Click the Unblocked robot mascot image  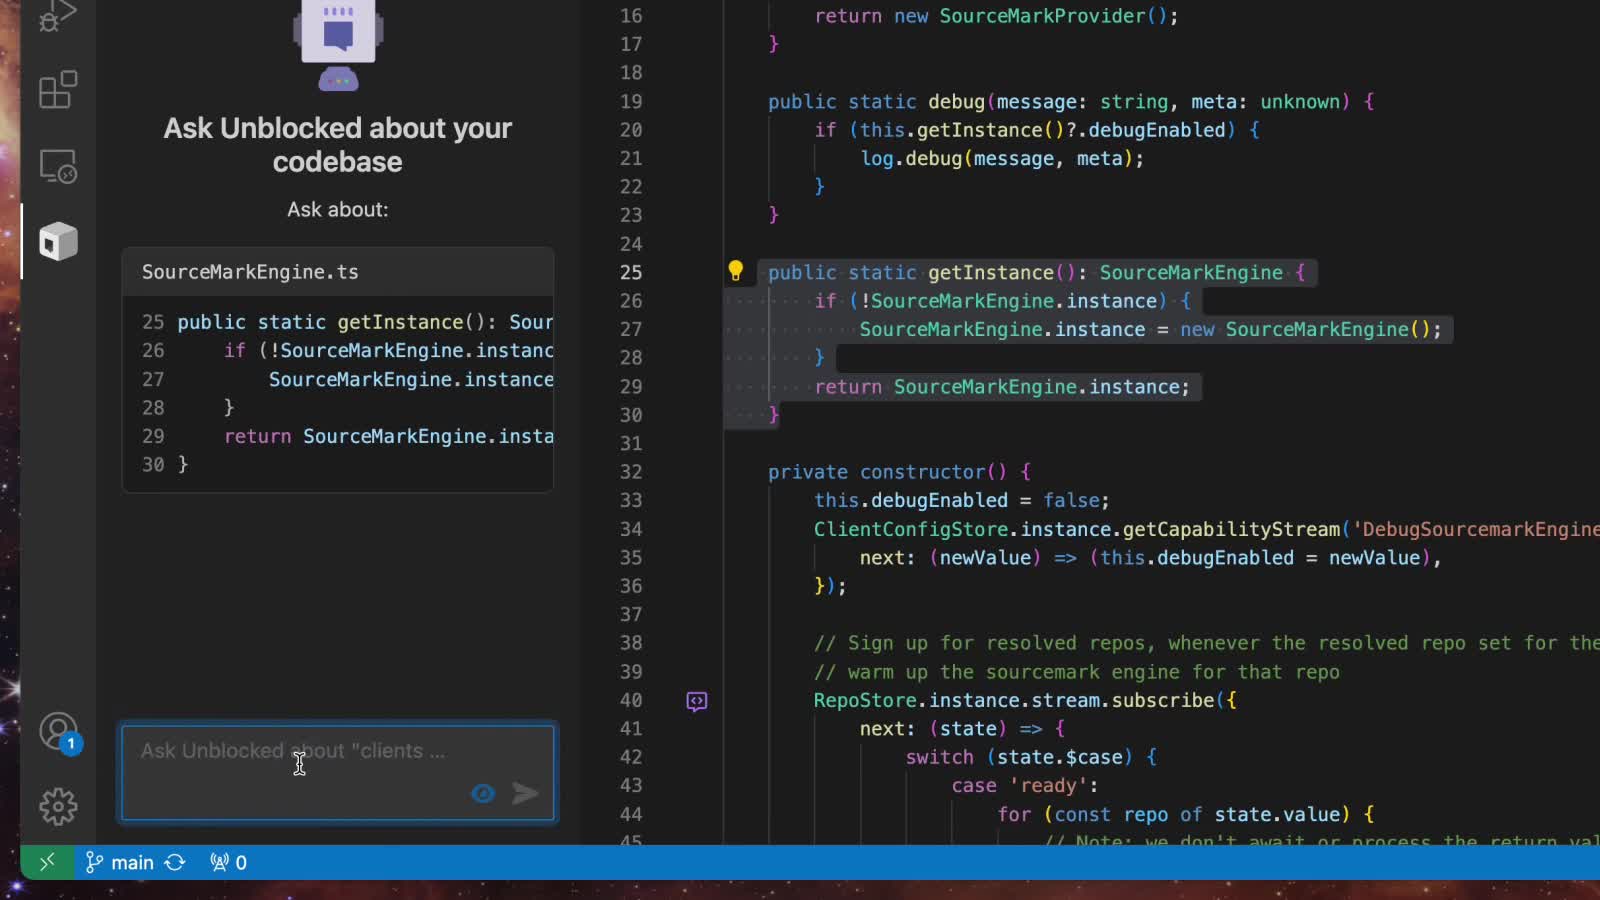pos(338,45)
